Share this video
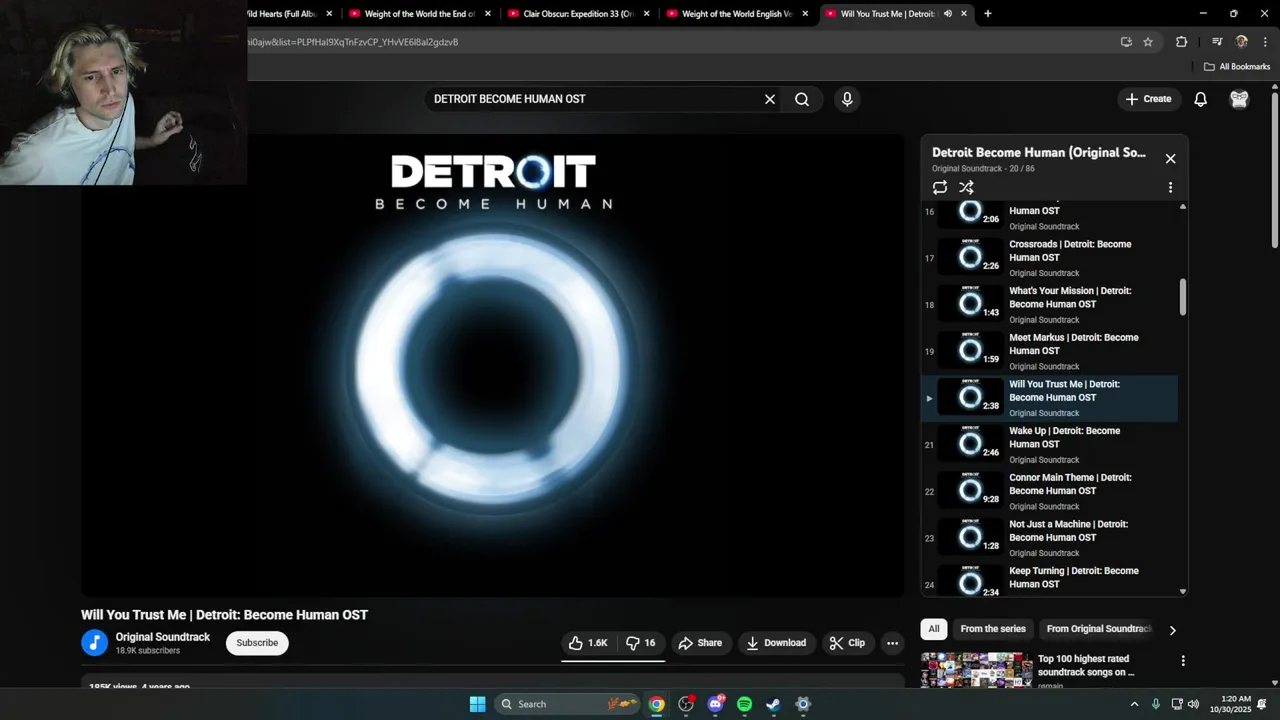The height and width of the screenshot is (720, 1280). click(x=699, y=643)
